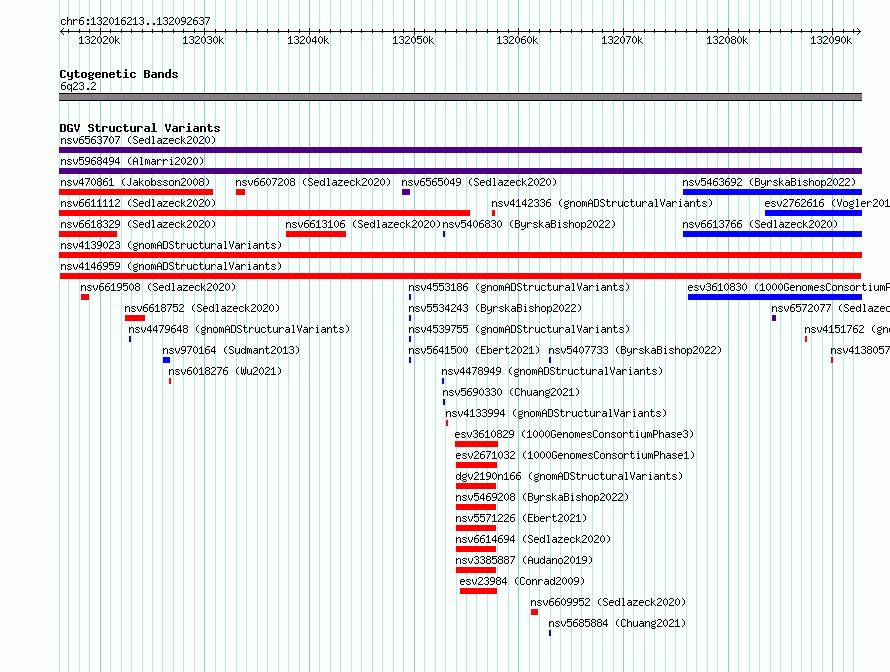The height and width of the screenshot is (672, 890).
Task: Open the nsv5641500 (Ebert2021) label
Action: coord(474,350)
